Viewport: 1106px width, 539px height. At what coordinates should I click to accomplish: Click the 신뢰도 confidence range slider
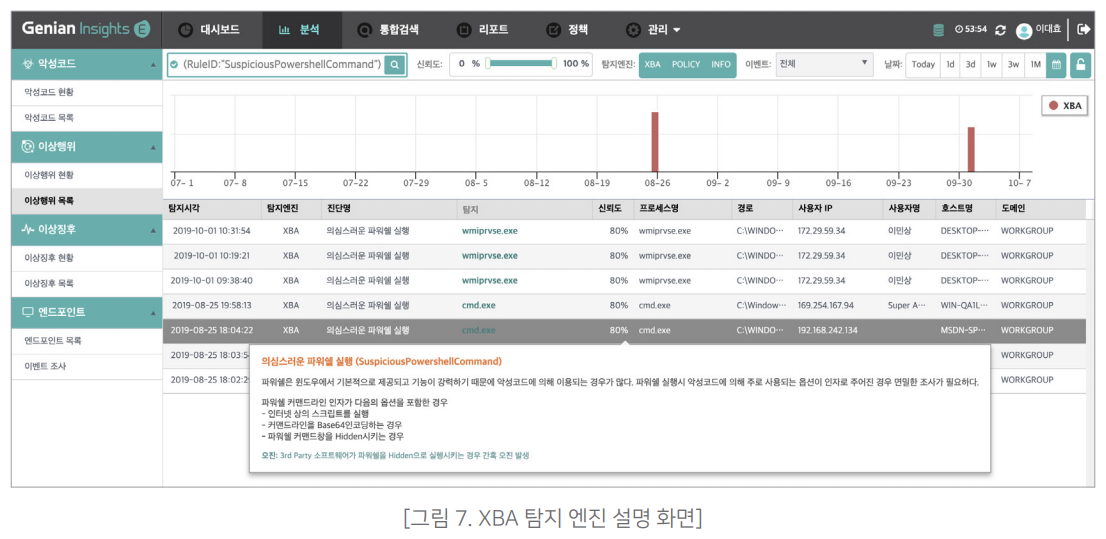521,64
